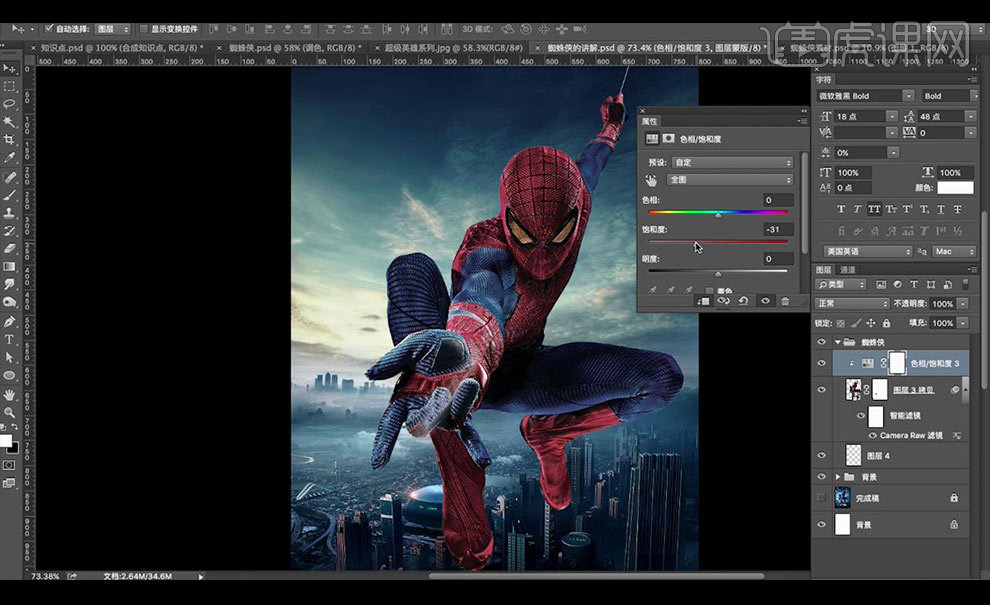Turn layer filtering on or off
This screenshot has height=605, width=990.
pos(965,285)
